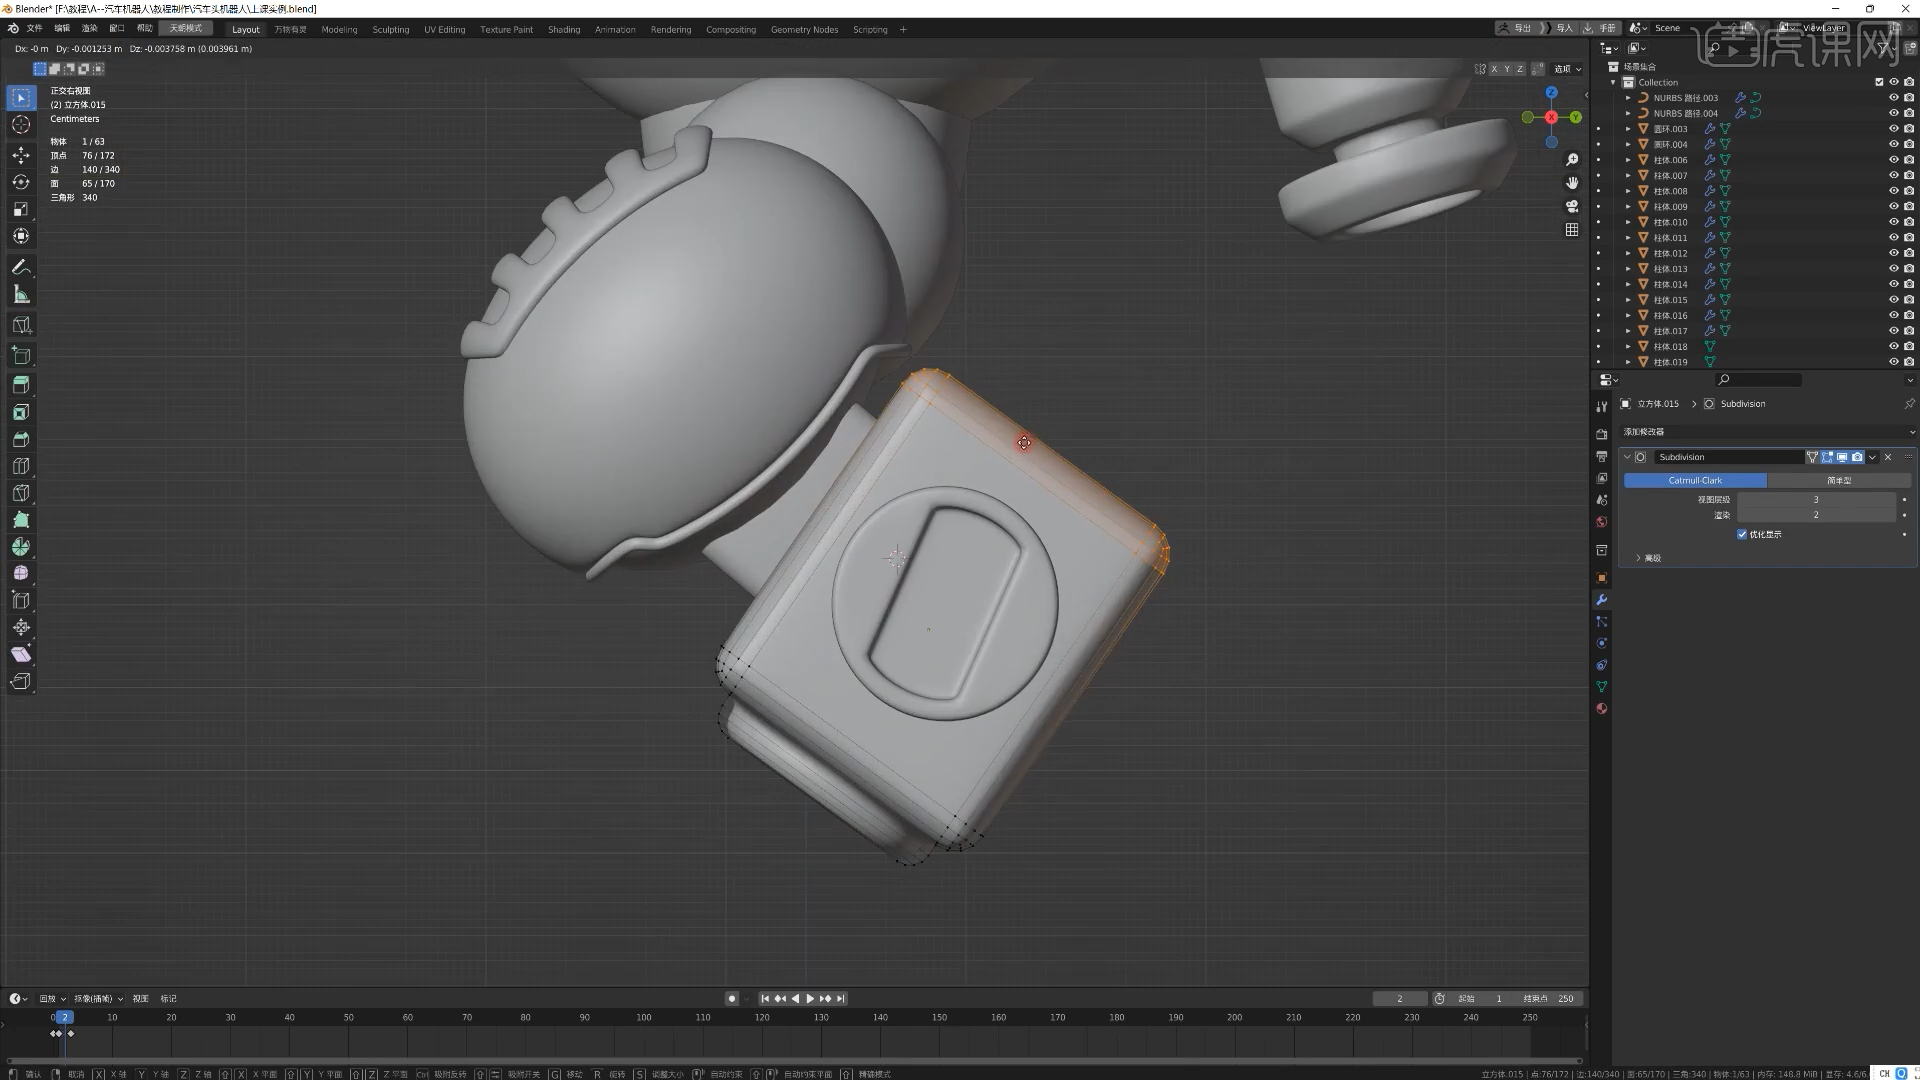The height and width of the screenshot is (1080, 1920).
Task: Select the Measure tool
Action: 21,293
